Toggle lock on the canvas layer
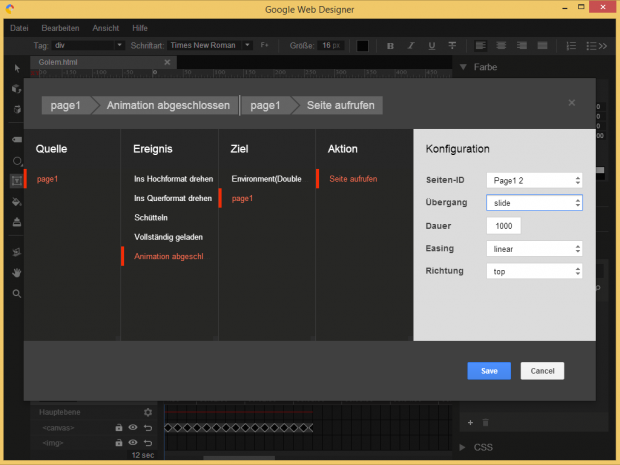The height and width of the screenshot is (465, 620). tap(118, 428)
